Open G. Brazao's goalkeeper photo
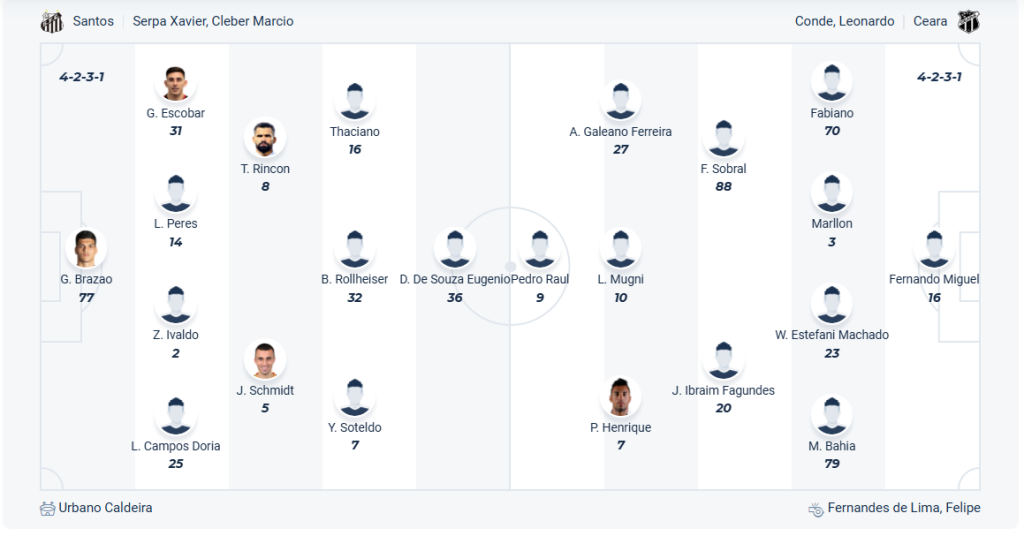The height and width of the screenshot is (536, 1024). tap(86, 249)
